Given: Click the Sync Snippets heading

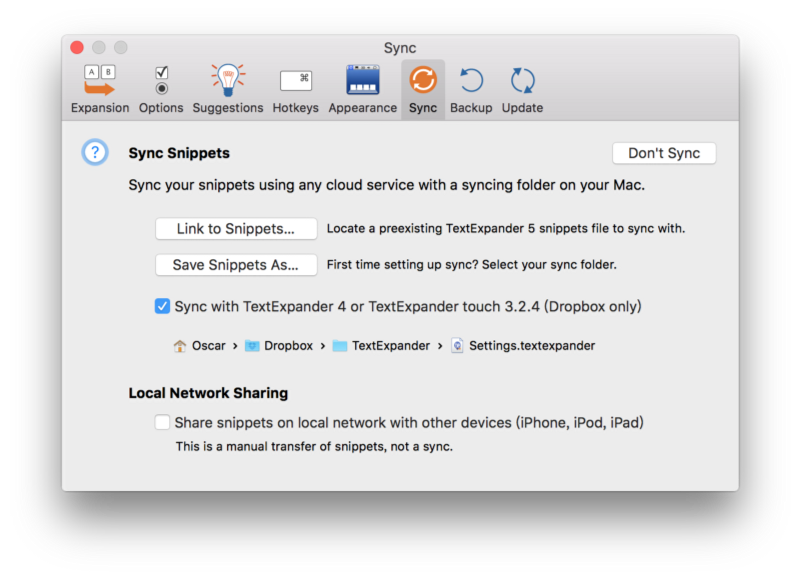Looking at the screenshot, I should pos(179,153).
